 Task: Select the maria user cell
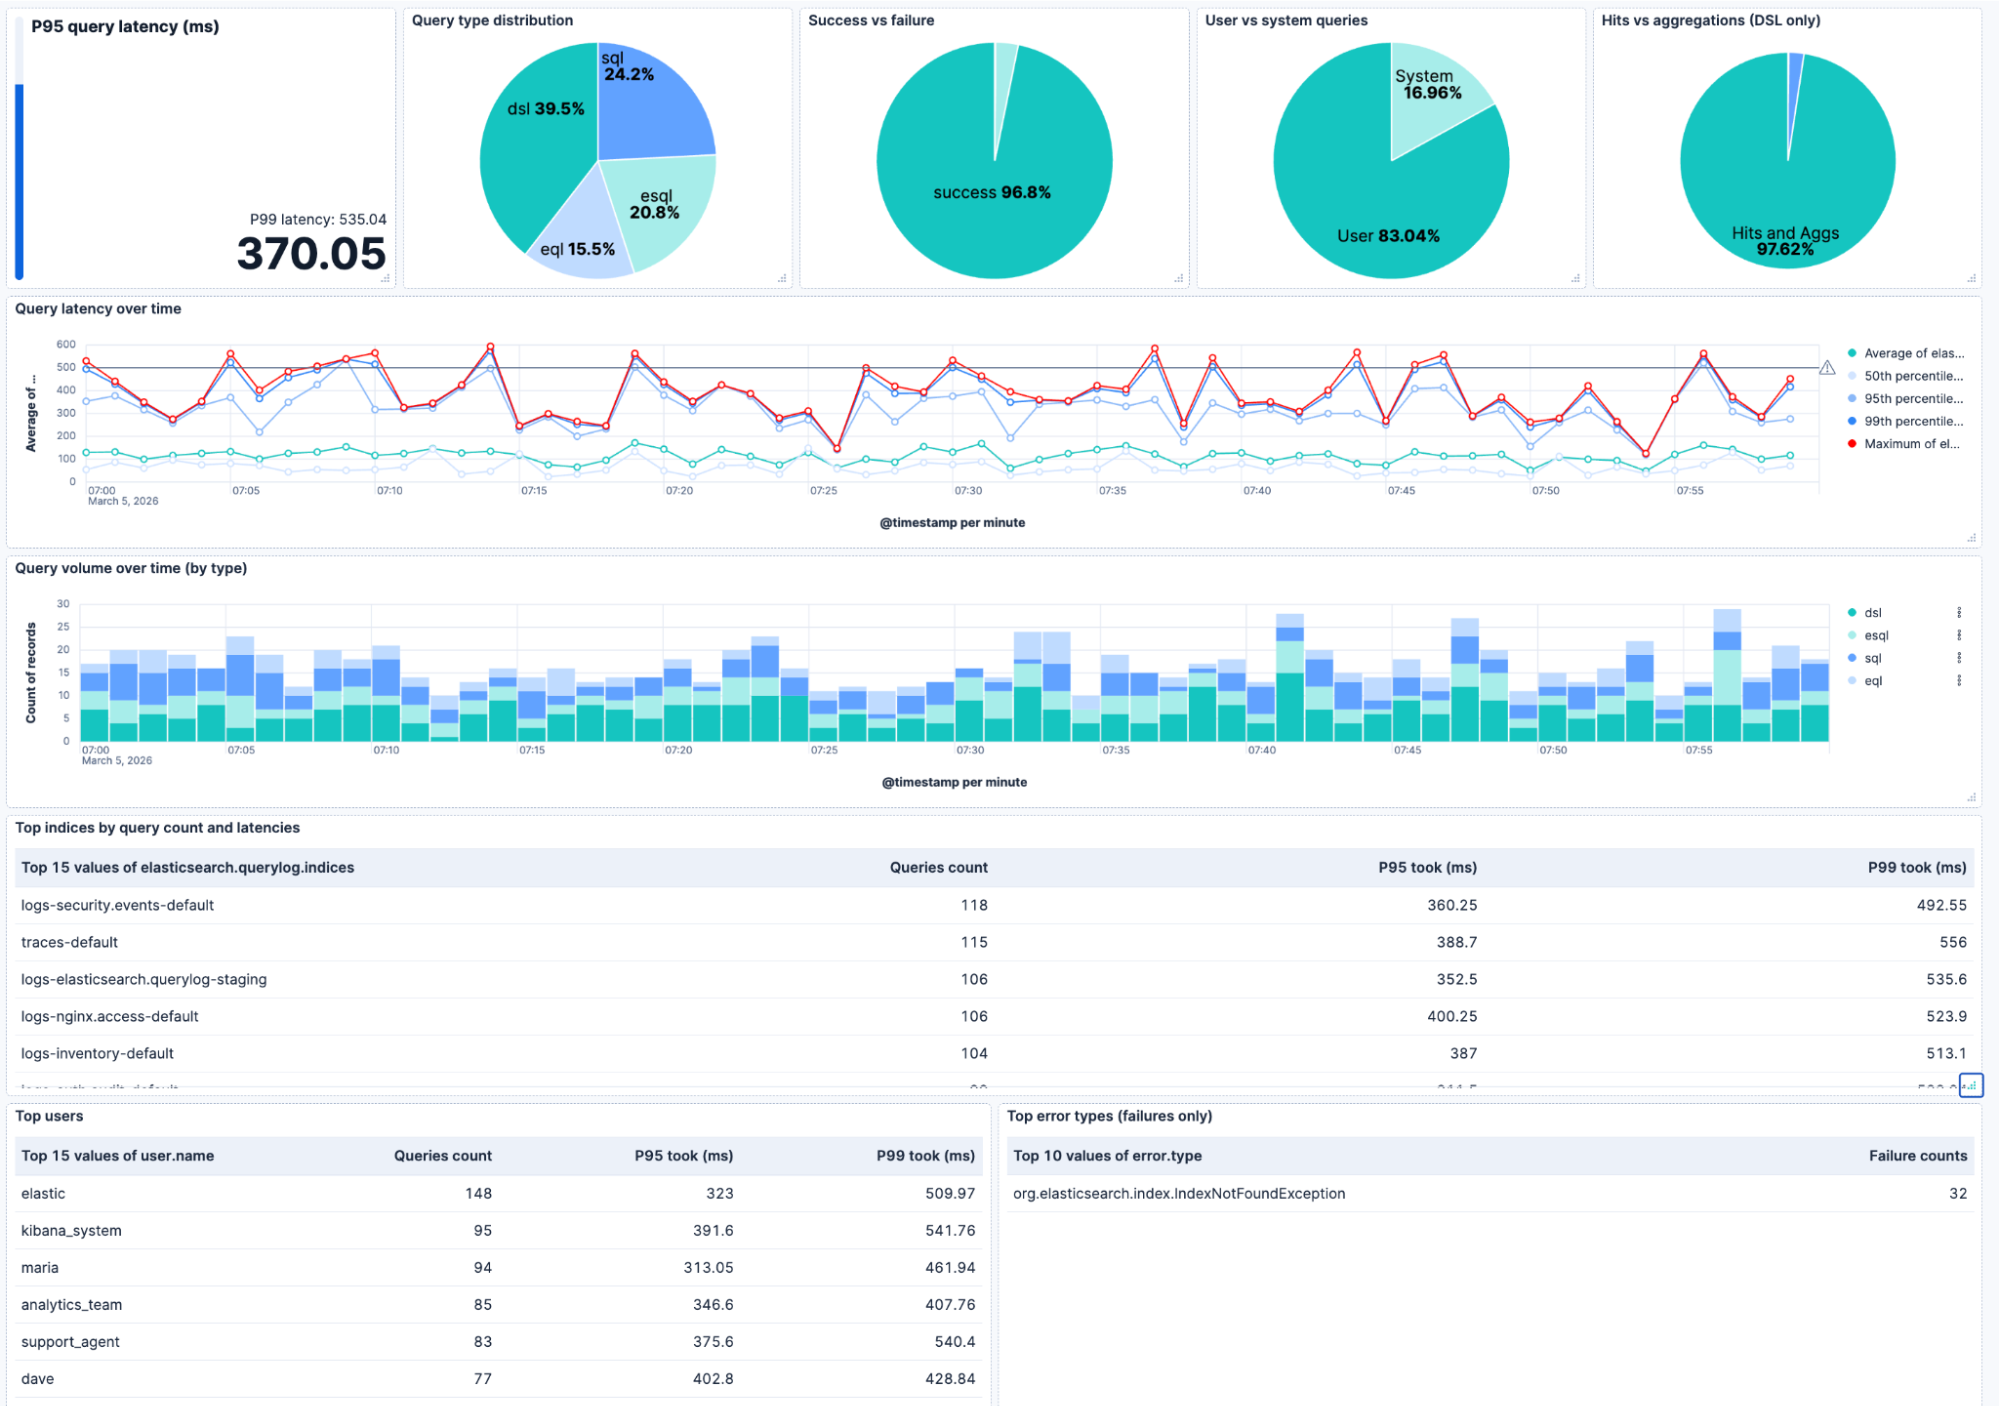(40, 1267)
